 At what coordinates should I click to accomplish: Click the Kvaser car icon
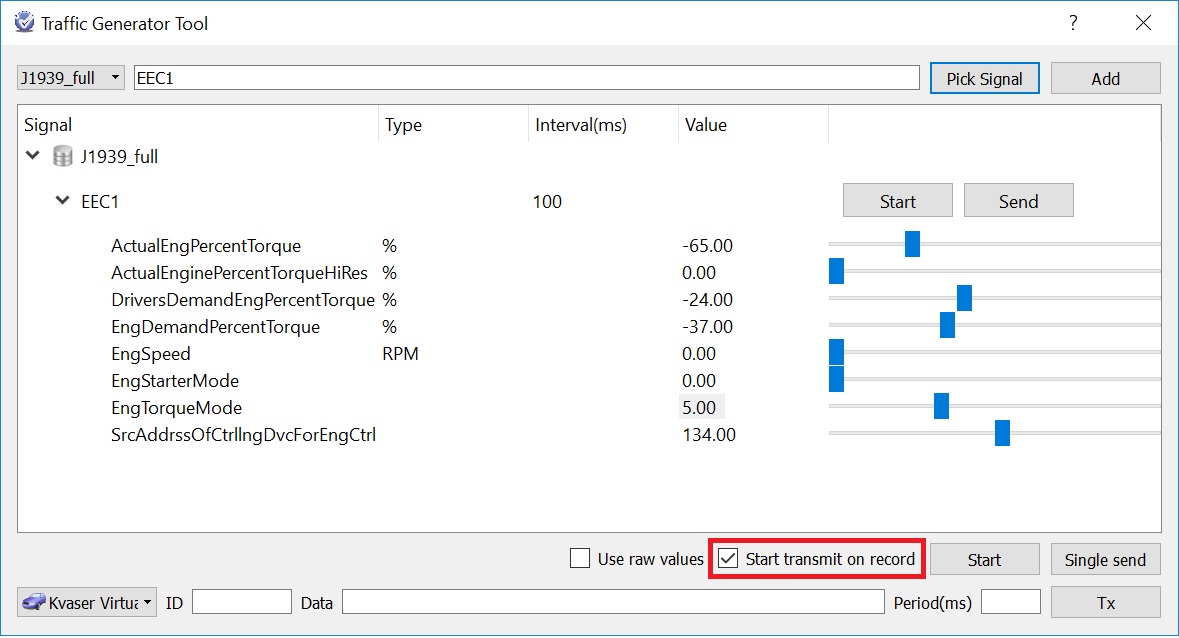(x=34, y=602)
